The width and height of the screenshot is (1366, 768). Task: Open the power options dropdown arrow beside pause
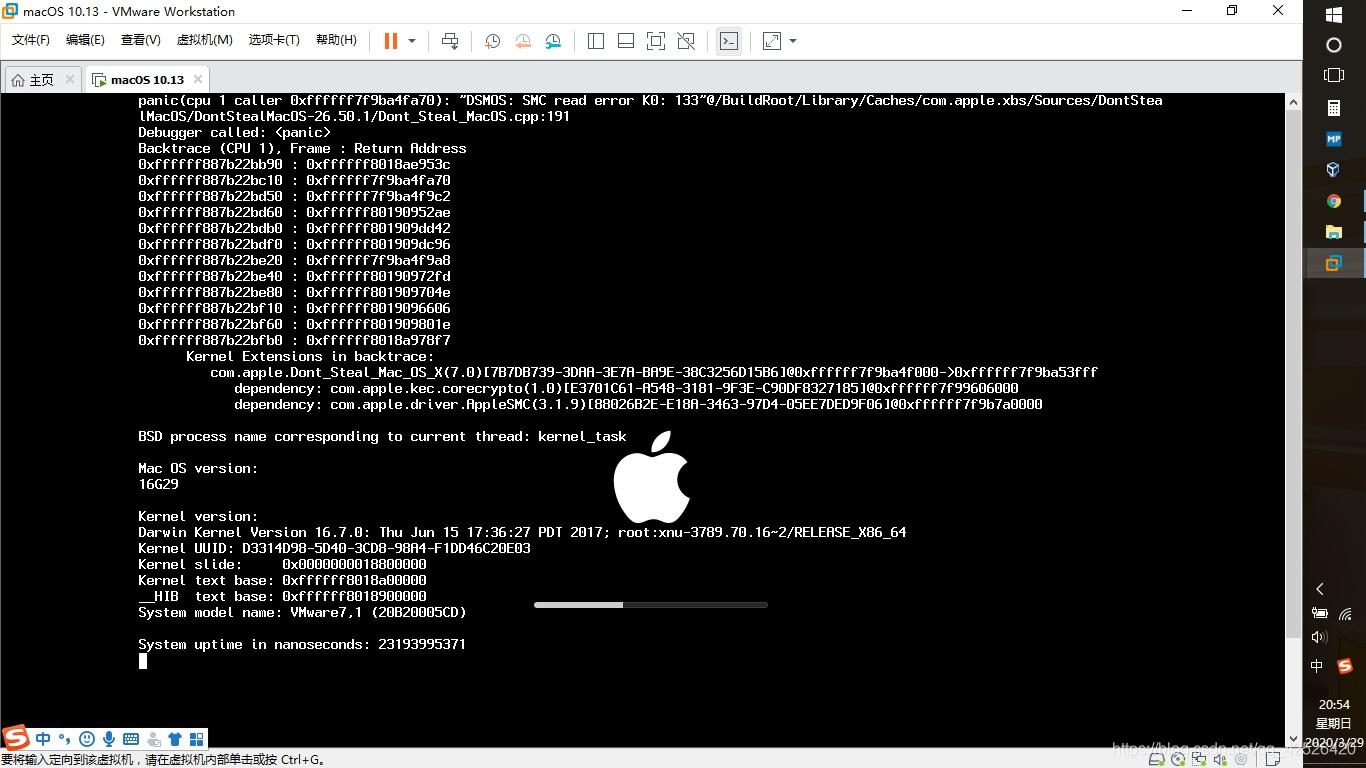(412, 41)
